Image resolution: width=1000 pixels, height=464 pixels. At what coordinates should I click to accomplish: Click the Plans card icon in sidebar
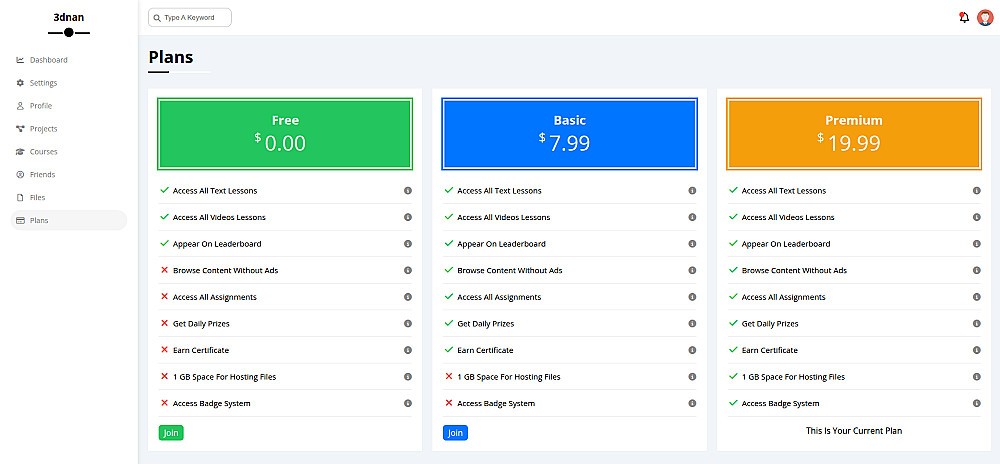point(20,221)
